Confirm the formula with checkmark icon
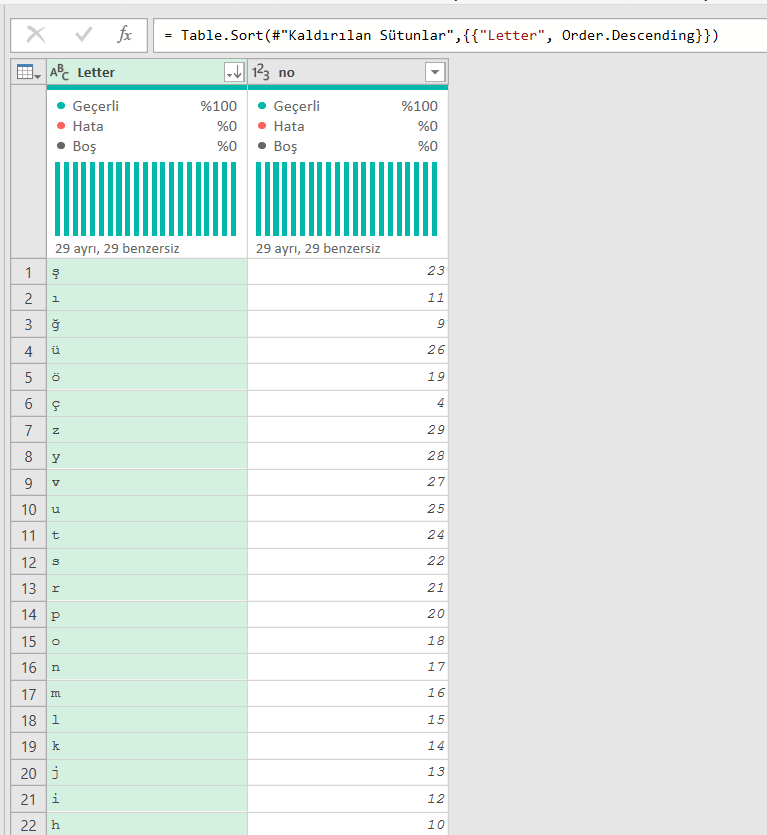The width and height of the screenshot is (767, 835). [x=84, y=35]
